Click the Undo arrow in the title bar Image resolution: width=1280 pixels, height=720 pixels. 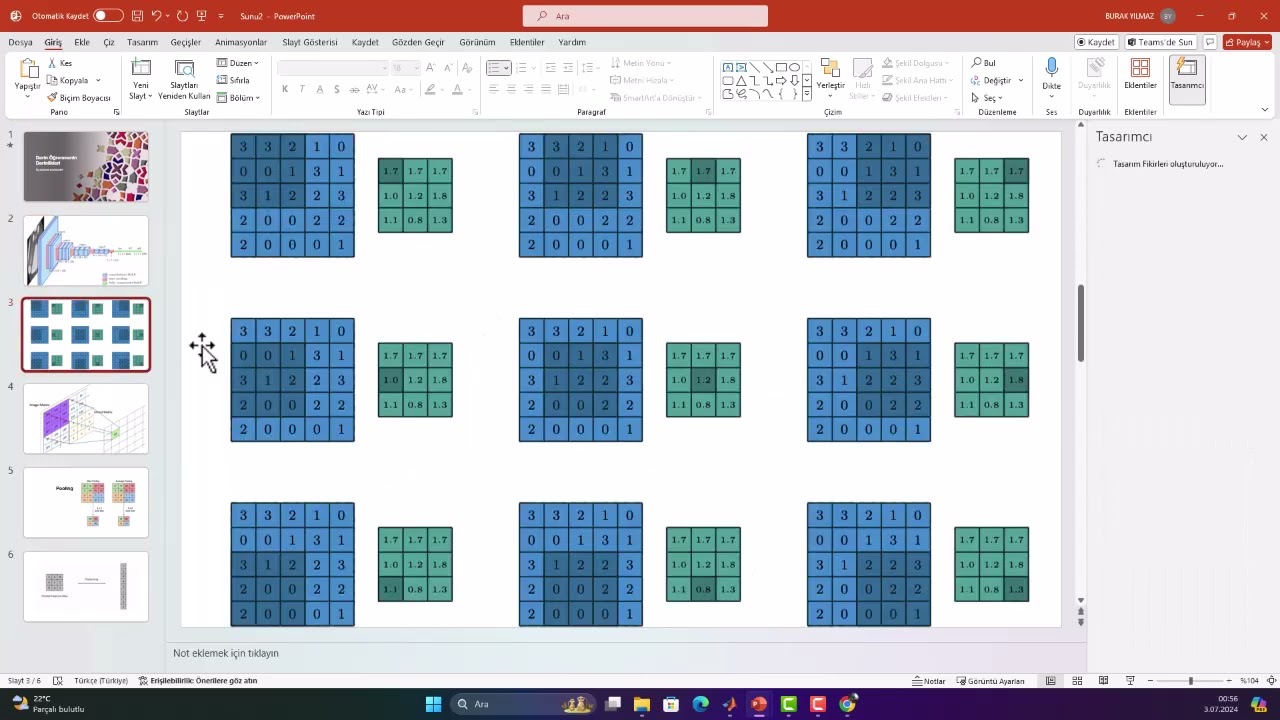157,16
